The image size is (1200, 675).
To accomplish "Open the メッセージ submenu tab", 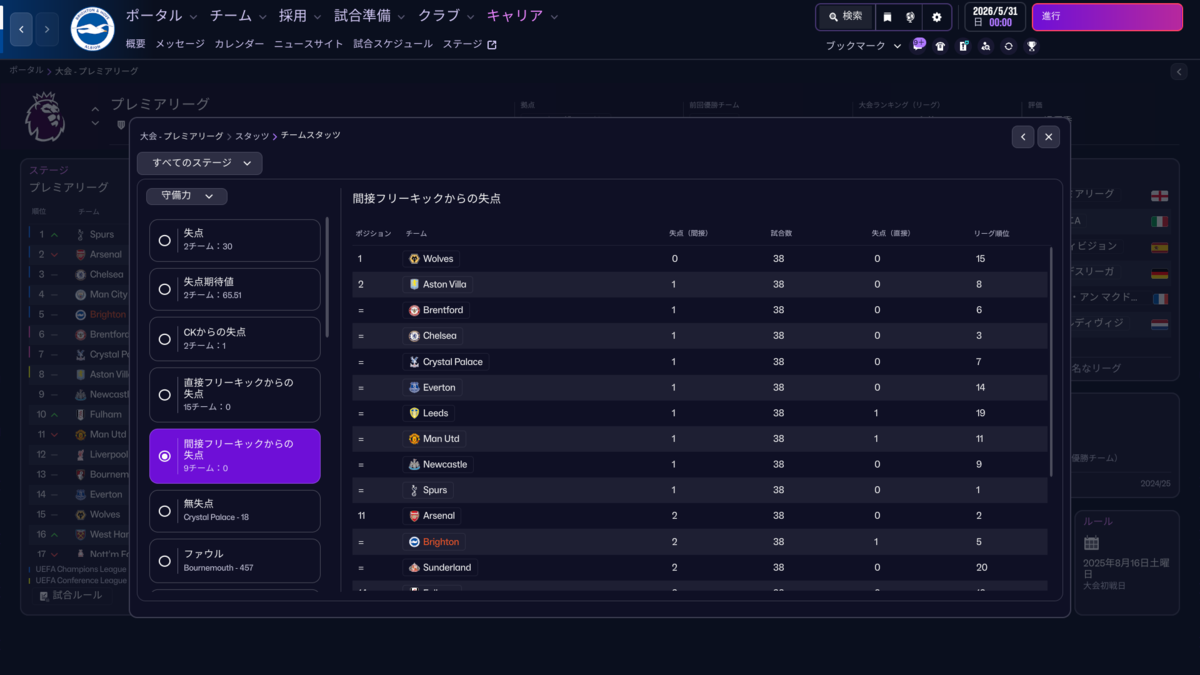I will pos(180,45).
